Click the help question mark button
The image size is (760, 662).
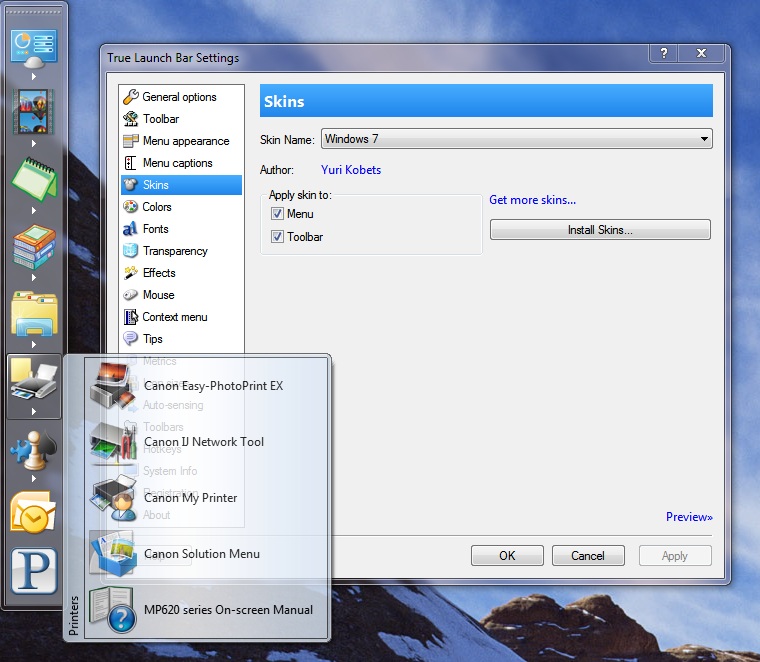pos(664,53)
